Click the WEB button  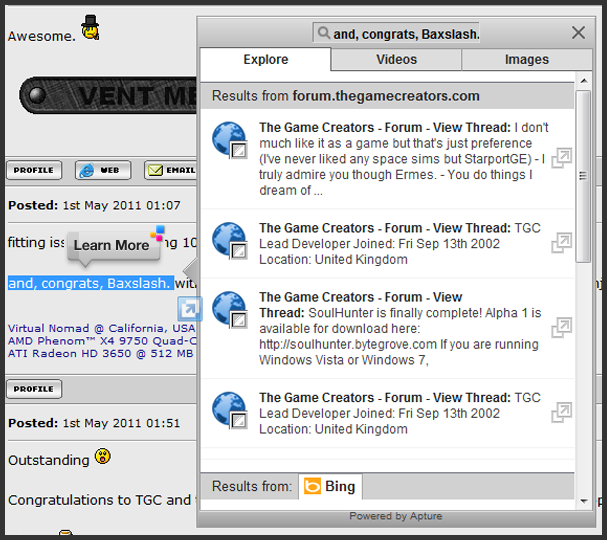tap(103, 170)
